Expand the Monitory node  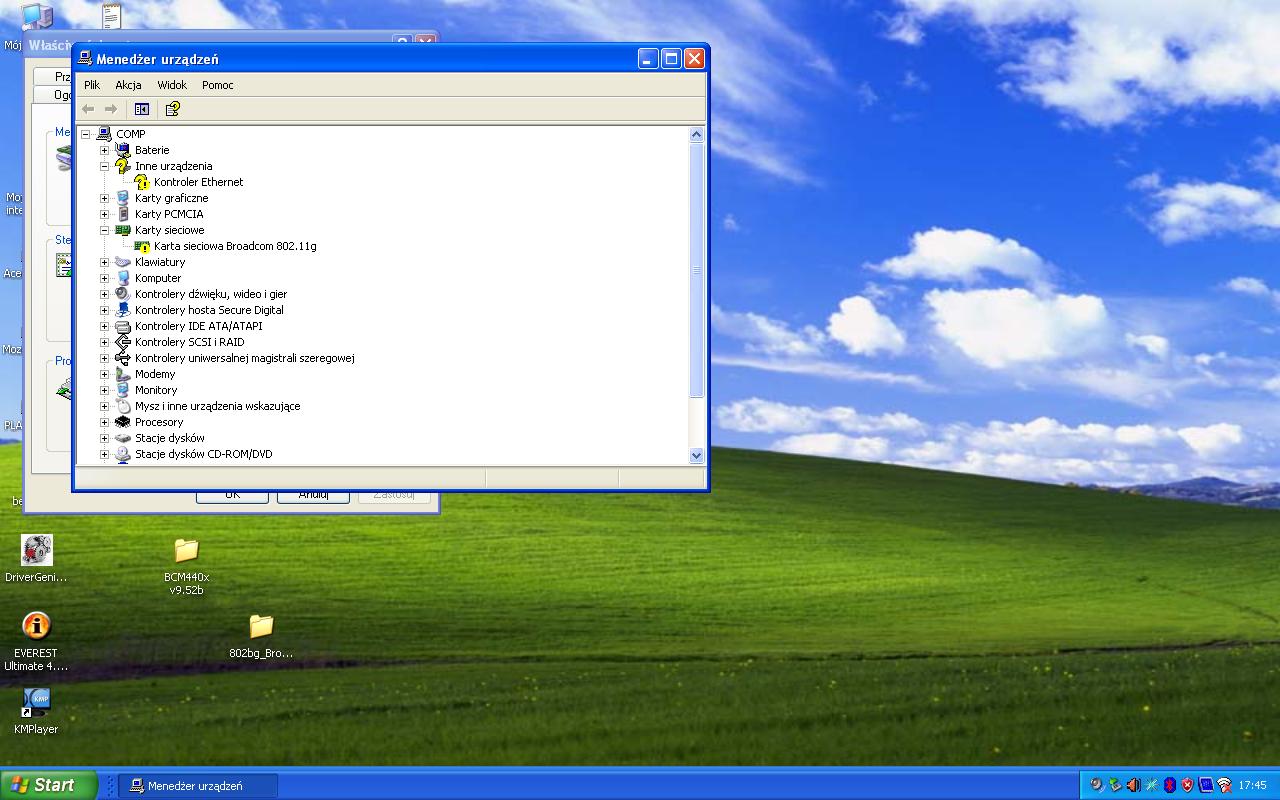[104, 390]
